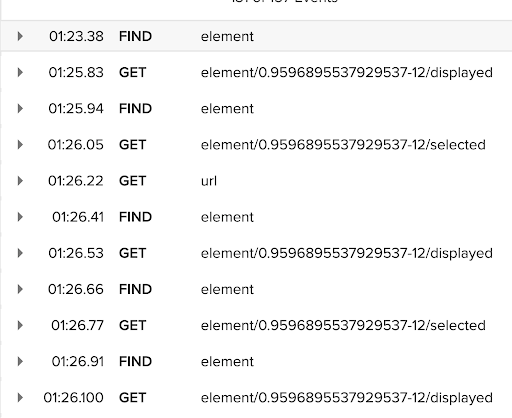This screenshot has height=418, width=512.
Task: Select element/.../displayed path at 01:26.100
Action: point(347,398)
